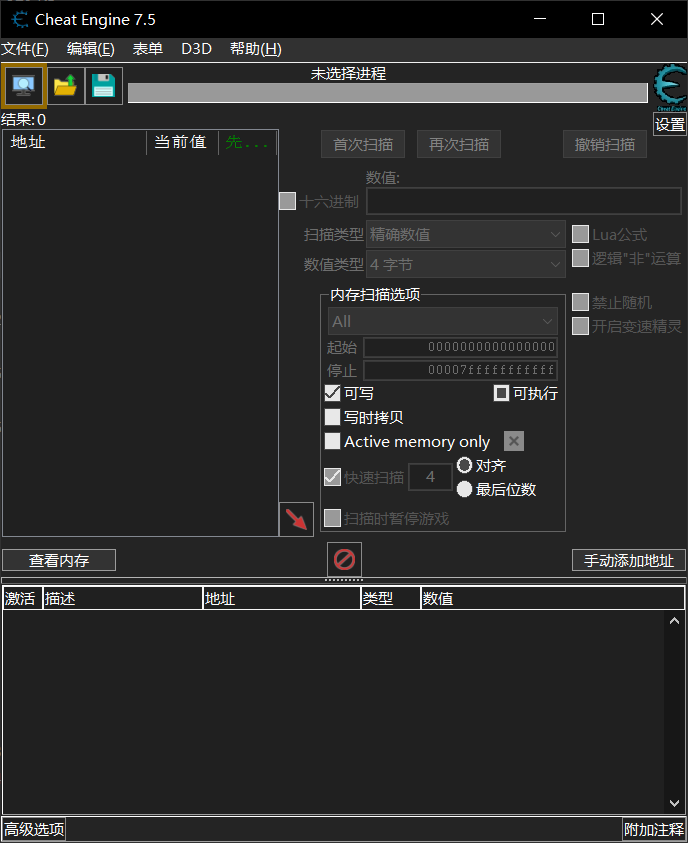Enable the 禁止随机 checkbox
This screenshot has height=843, width=688.
[x=580, y=302]
